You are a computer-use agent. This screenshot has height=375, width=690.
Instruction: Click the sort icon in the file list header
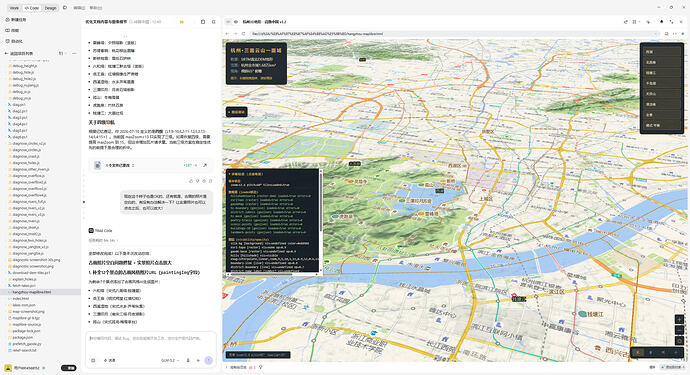61,53
